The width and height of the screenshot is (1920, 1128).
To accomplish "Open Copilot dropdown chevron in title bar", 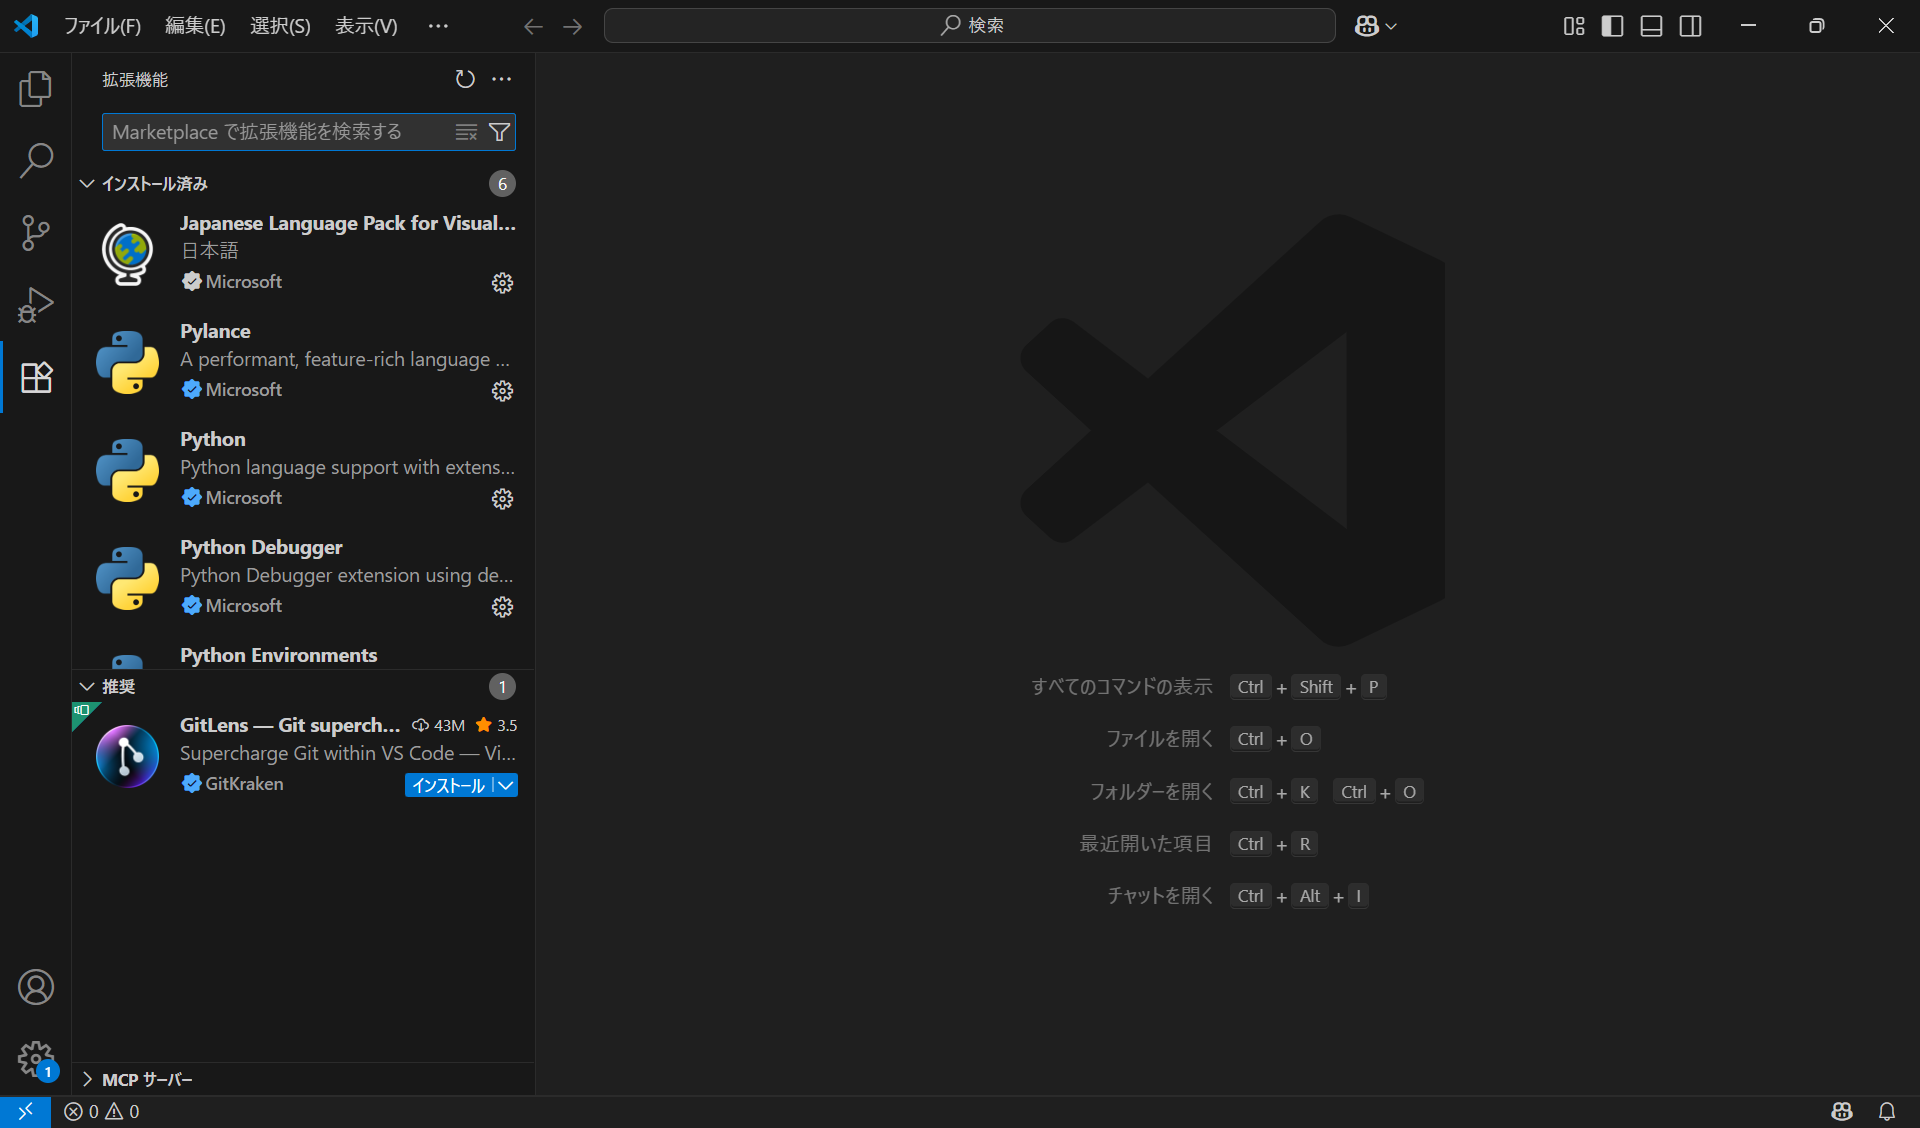I will 1390,26.
